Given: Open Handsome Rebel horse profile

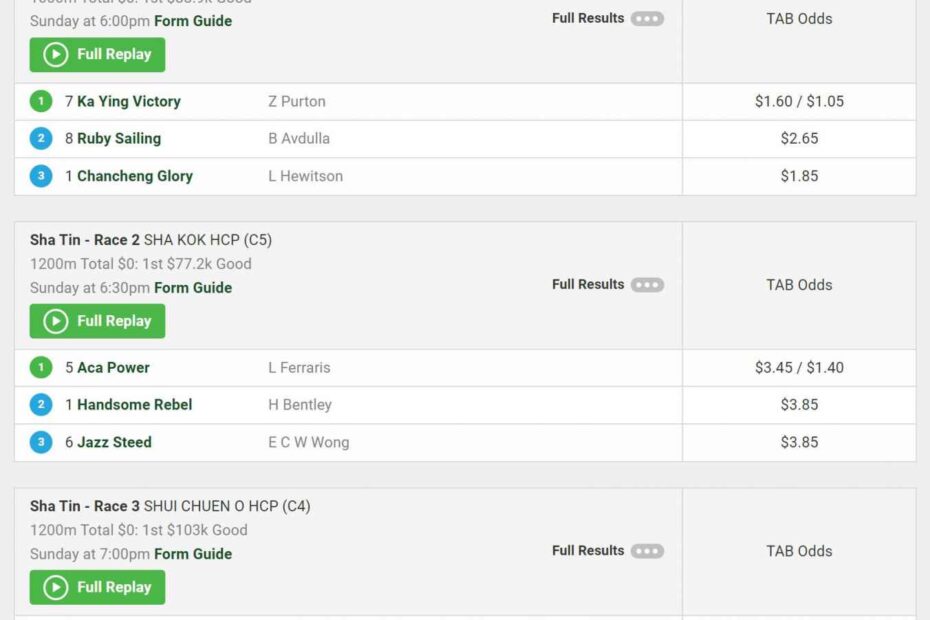Looking at the screenshot, I should click(x=134, y=405).
